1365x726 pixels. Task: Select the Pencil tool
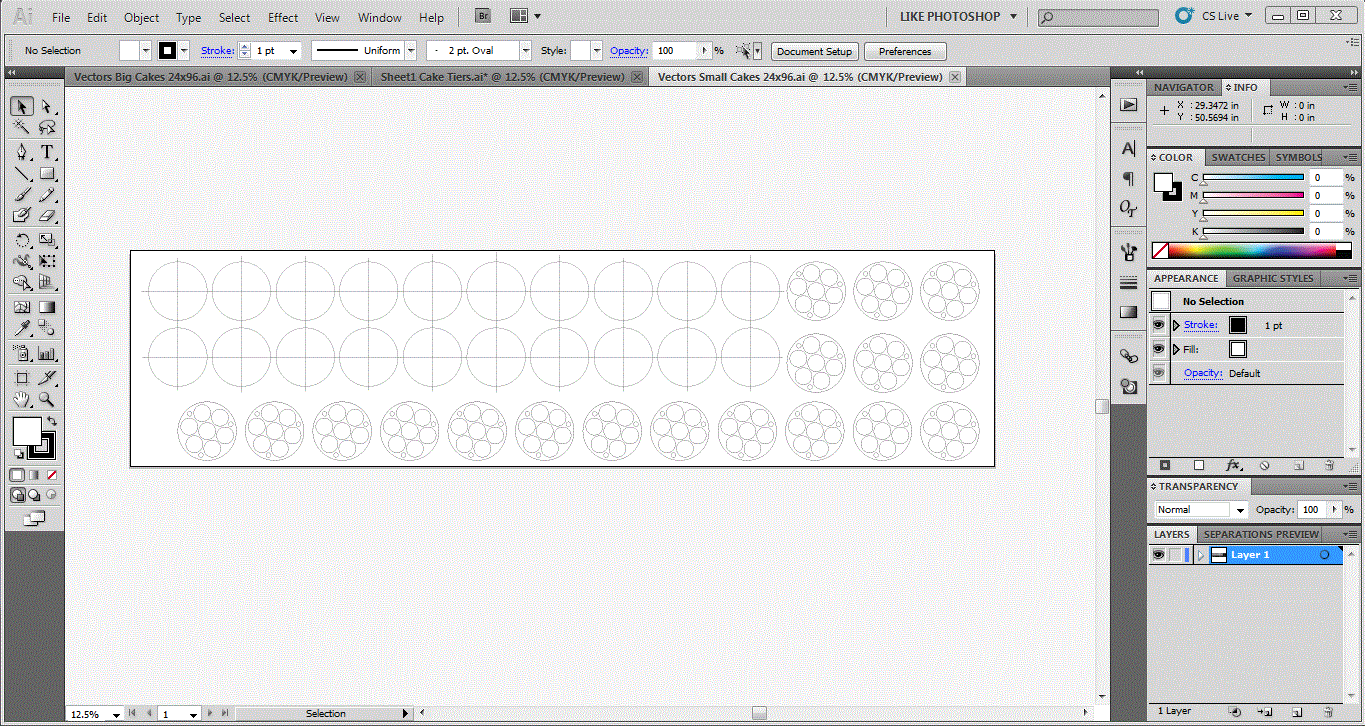[x=47, y=195]
